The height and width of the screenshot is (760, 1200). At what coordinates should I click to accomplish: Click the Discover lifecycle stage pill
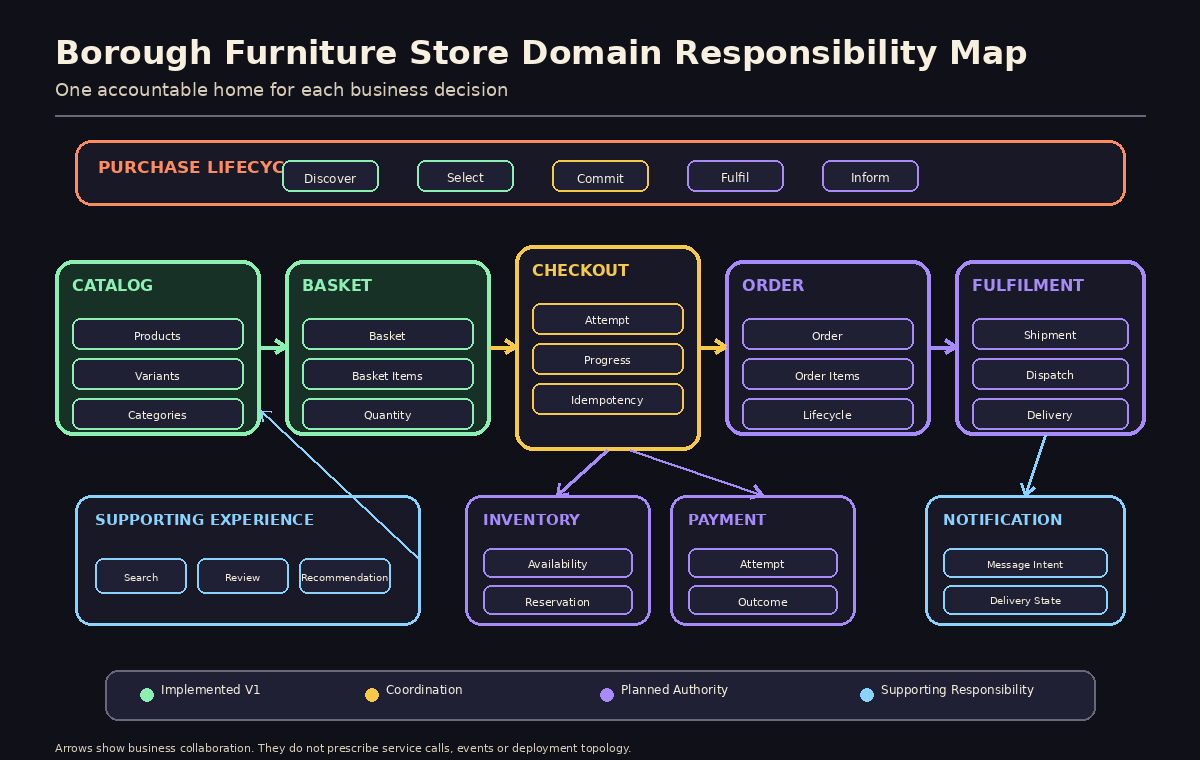pos(330,176)
